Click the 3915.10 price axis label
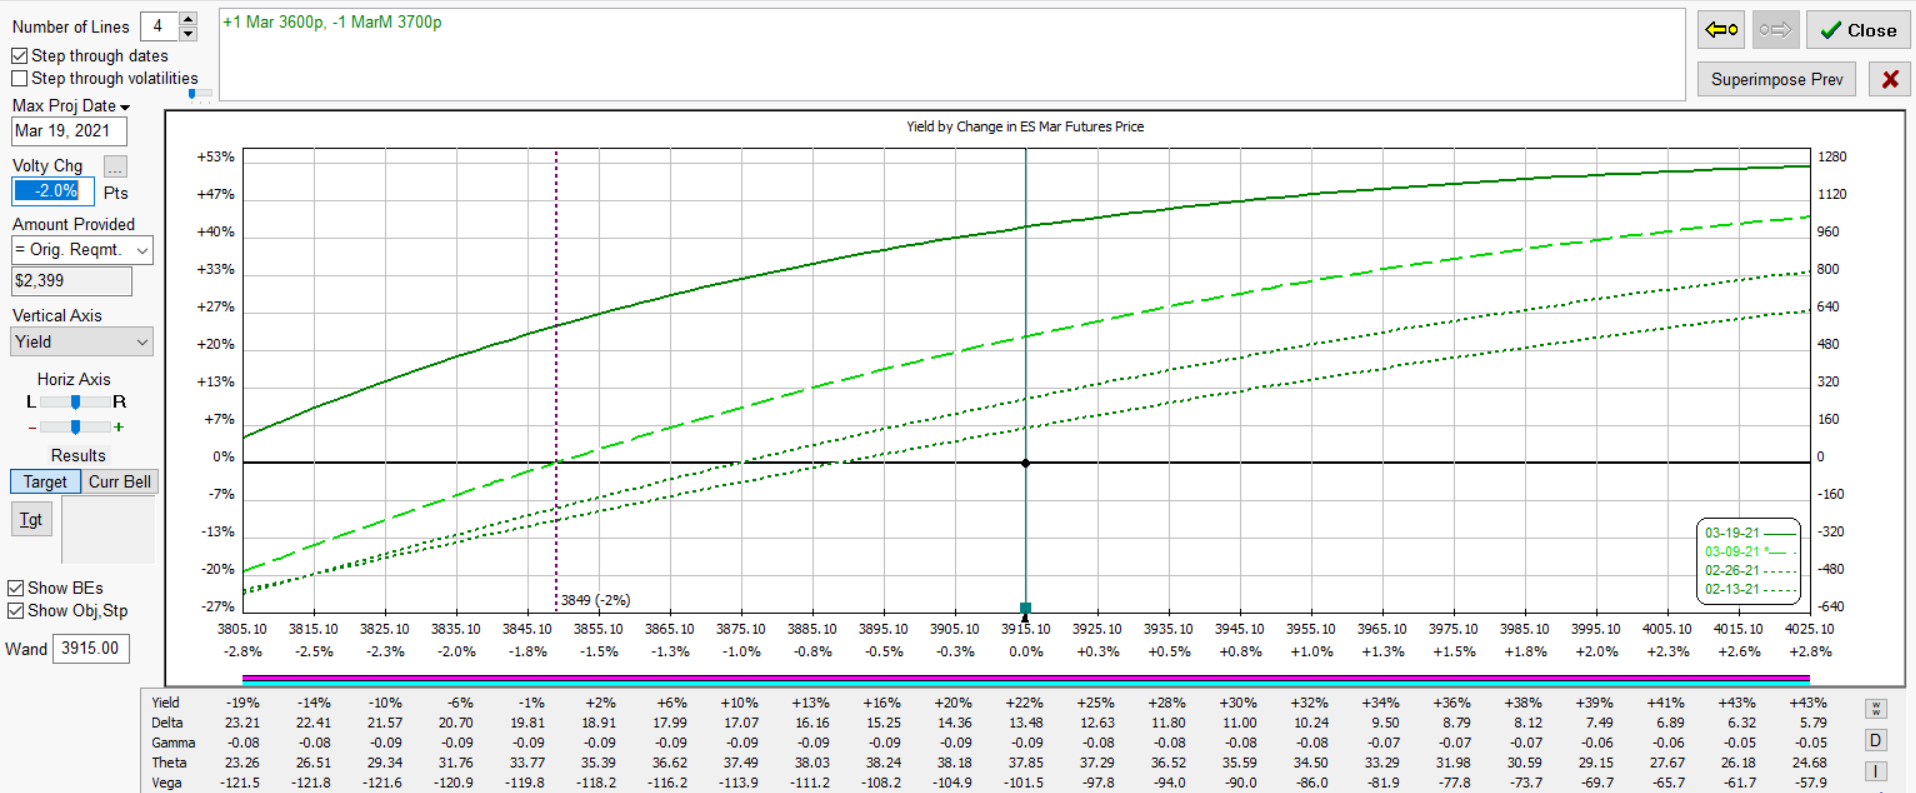Viewport: 1916px width, 793px height. (x=1025, y=629)
